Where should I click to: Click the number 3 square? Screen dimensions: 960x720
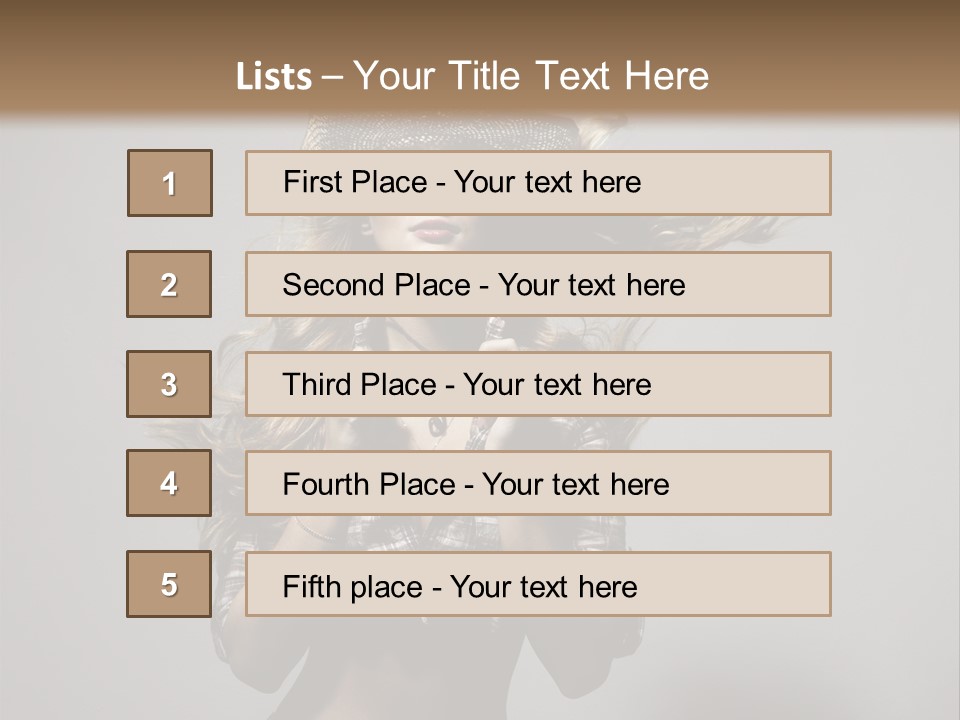tap(169, 384)
